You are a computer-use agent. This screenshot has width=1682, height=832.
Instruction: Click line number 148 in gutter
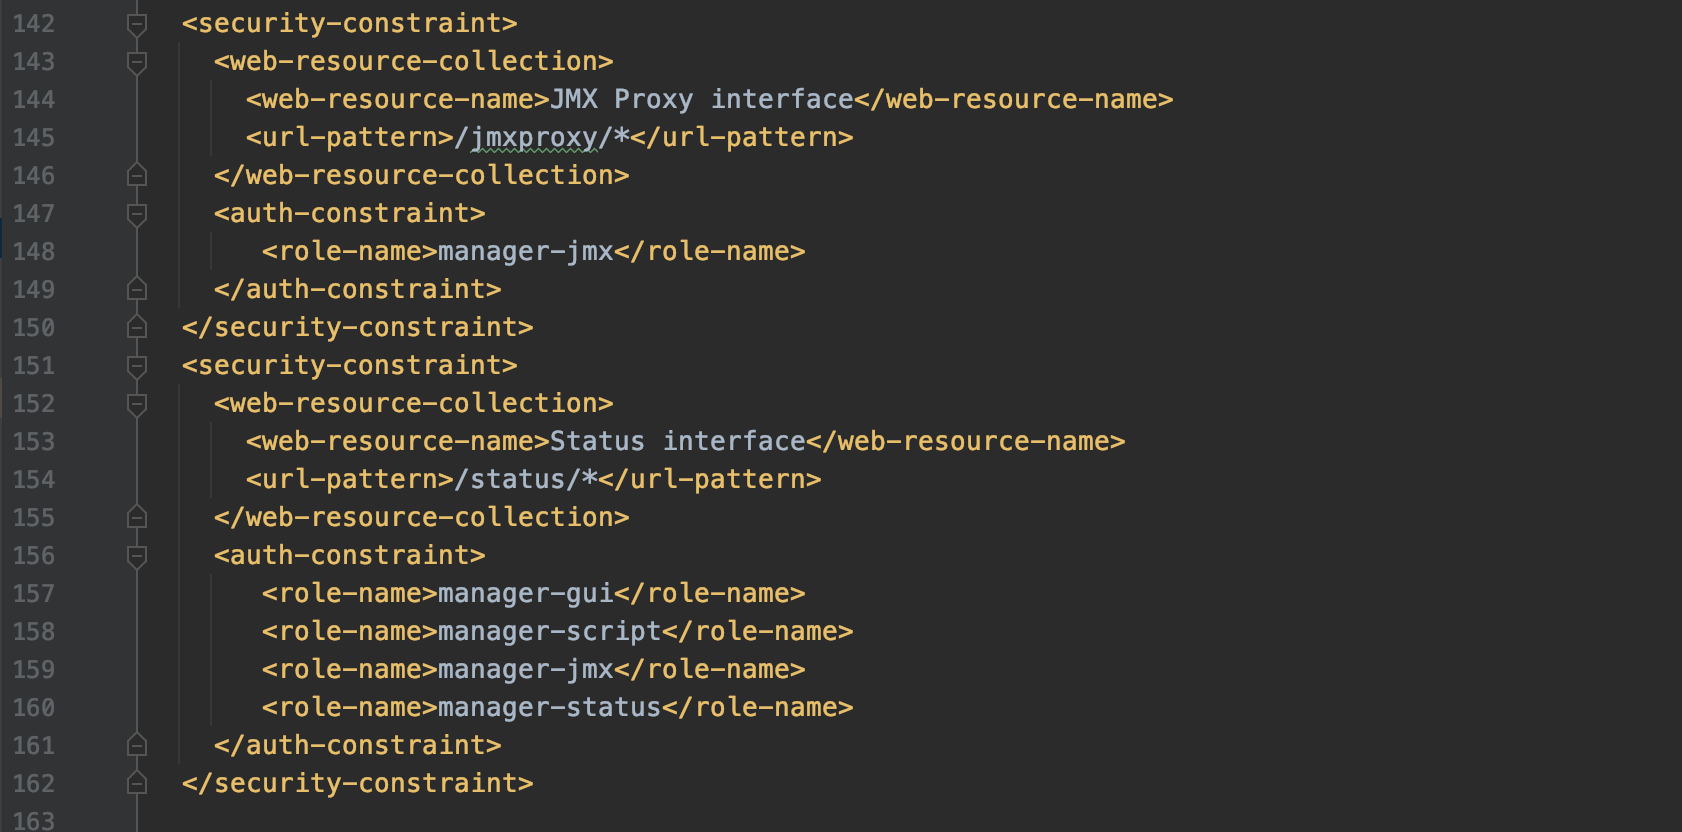point(34,251)
